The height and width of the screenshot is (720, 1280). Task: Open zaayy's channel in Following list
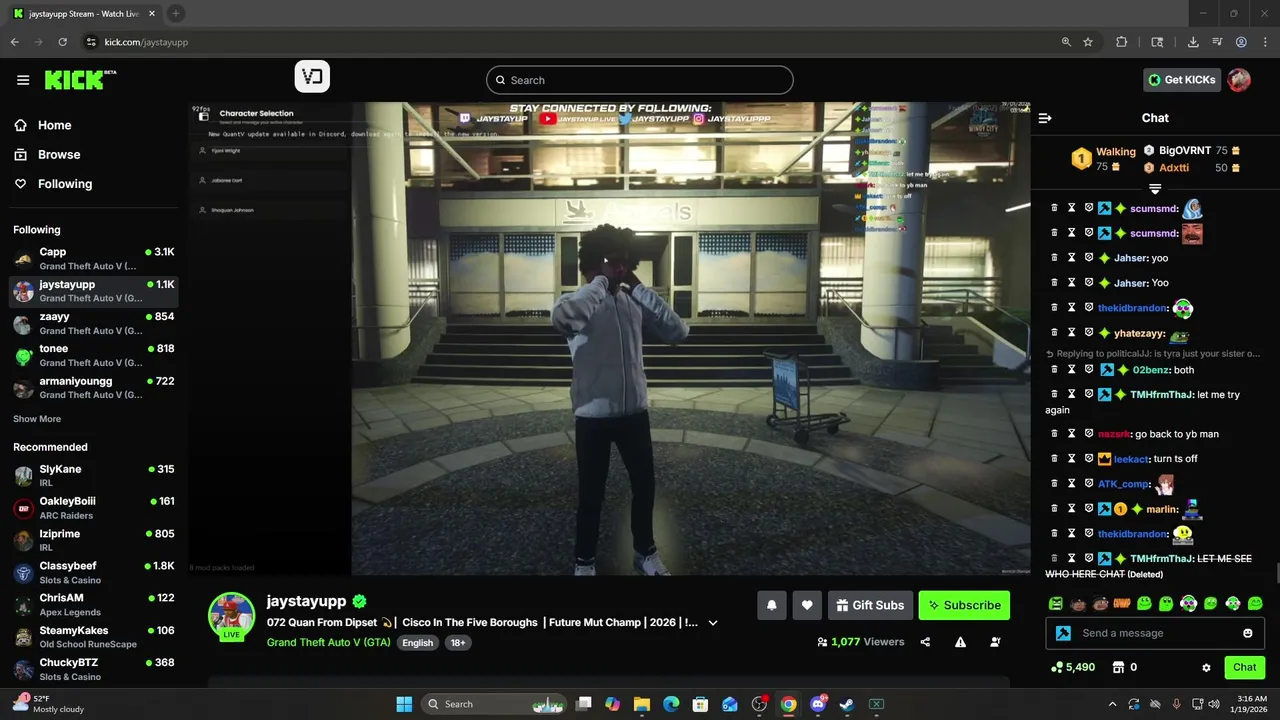pos(94,323)
